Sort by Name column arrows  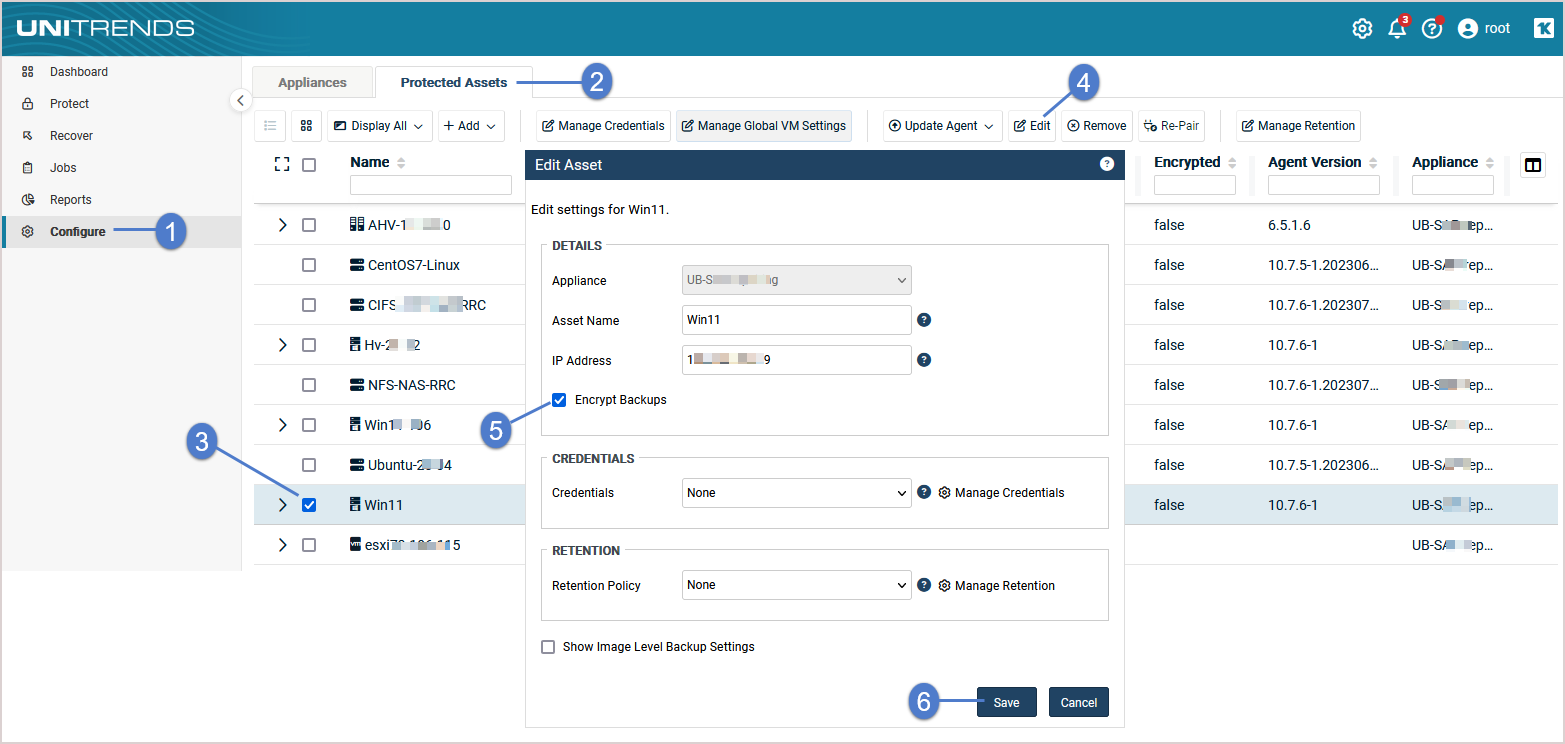coord(402,163)
